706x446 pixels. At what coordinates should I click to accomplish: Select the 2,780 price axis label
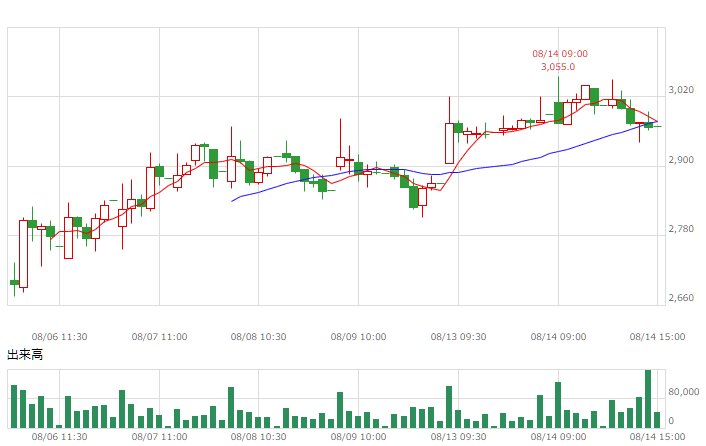[681, 229]
